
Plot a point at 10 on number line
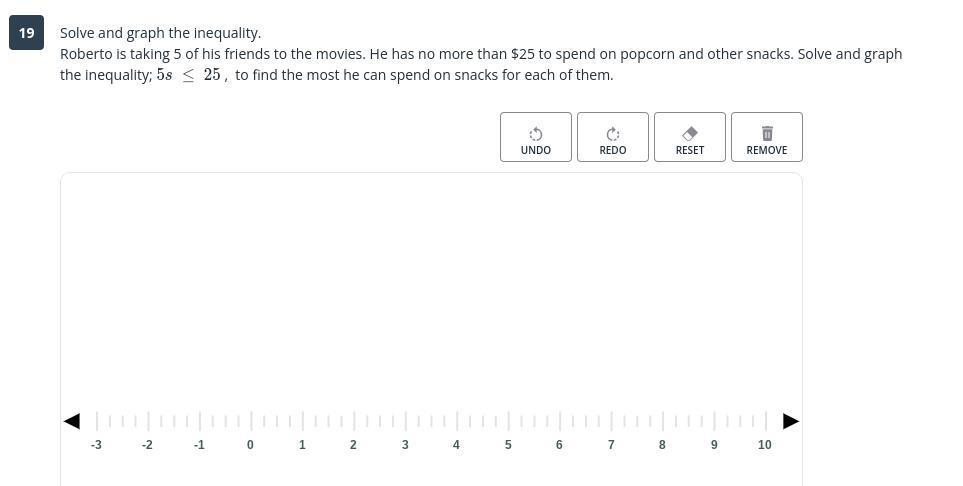tap(765, 421)
